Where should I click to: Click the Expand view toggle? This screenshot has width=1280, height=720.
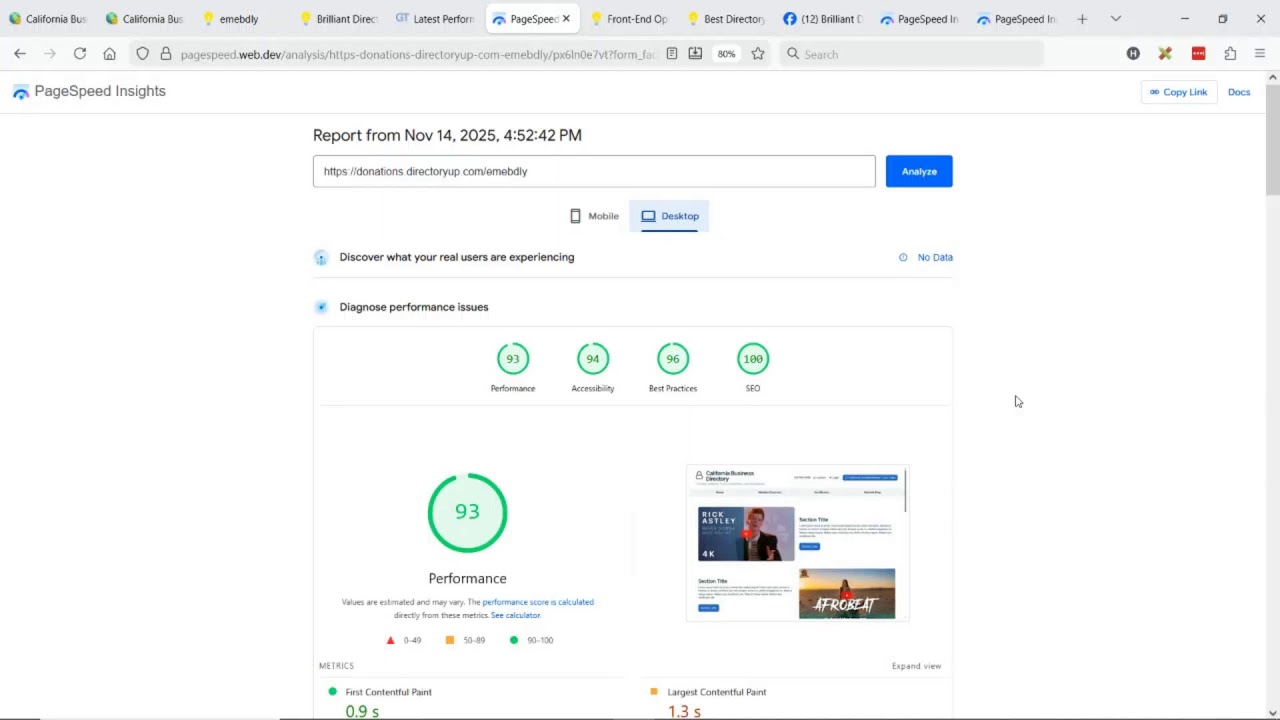[x=916, y=666]
